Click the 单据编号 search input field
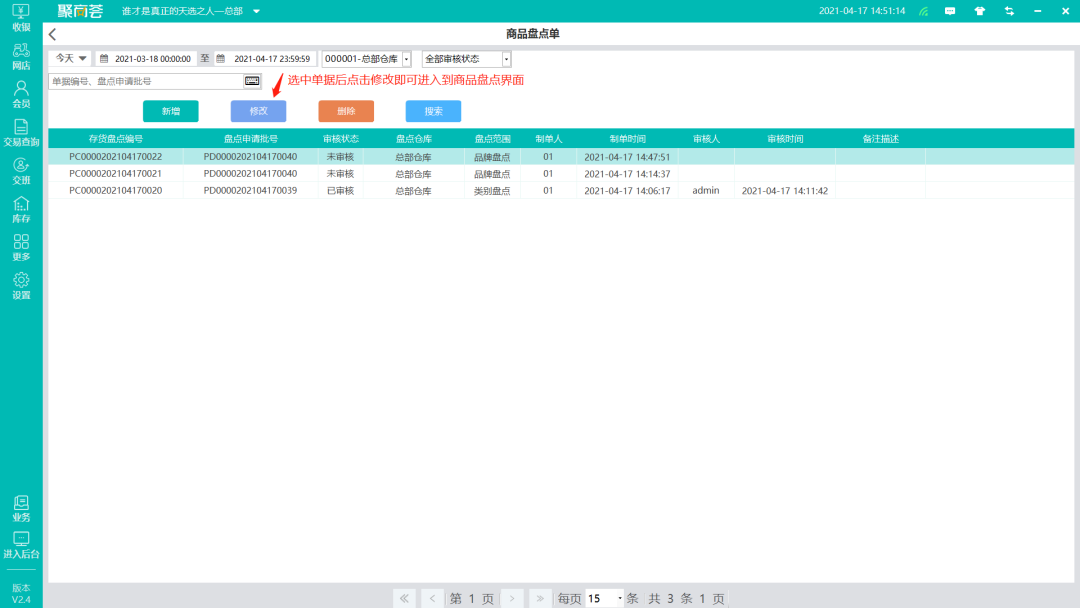1080x608 pixels. pos(145,81)
